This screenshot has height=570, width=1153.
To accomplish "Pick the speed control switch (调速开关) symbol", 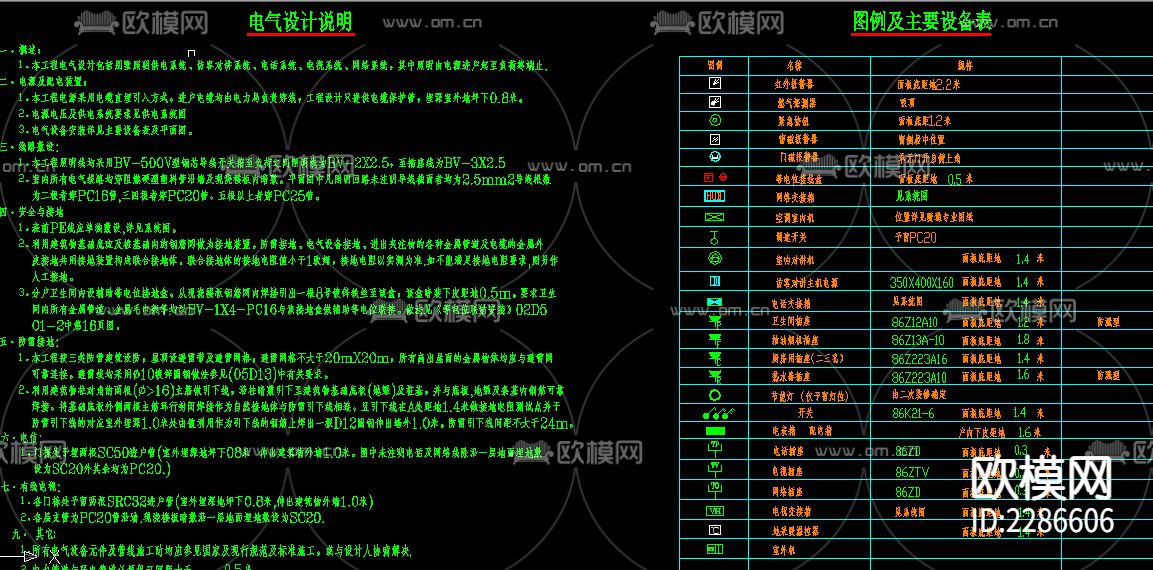I will pos(715,237).
